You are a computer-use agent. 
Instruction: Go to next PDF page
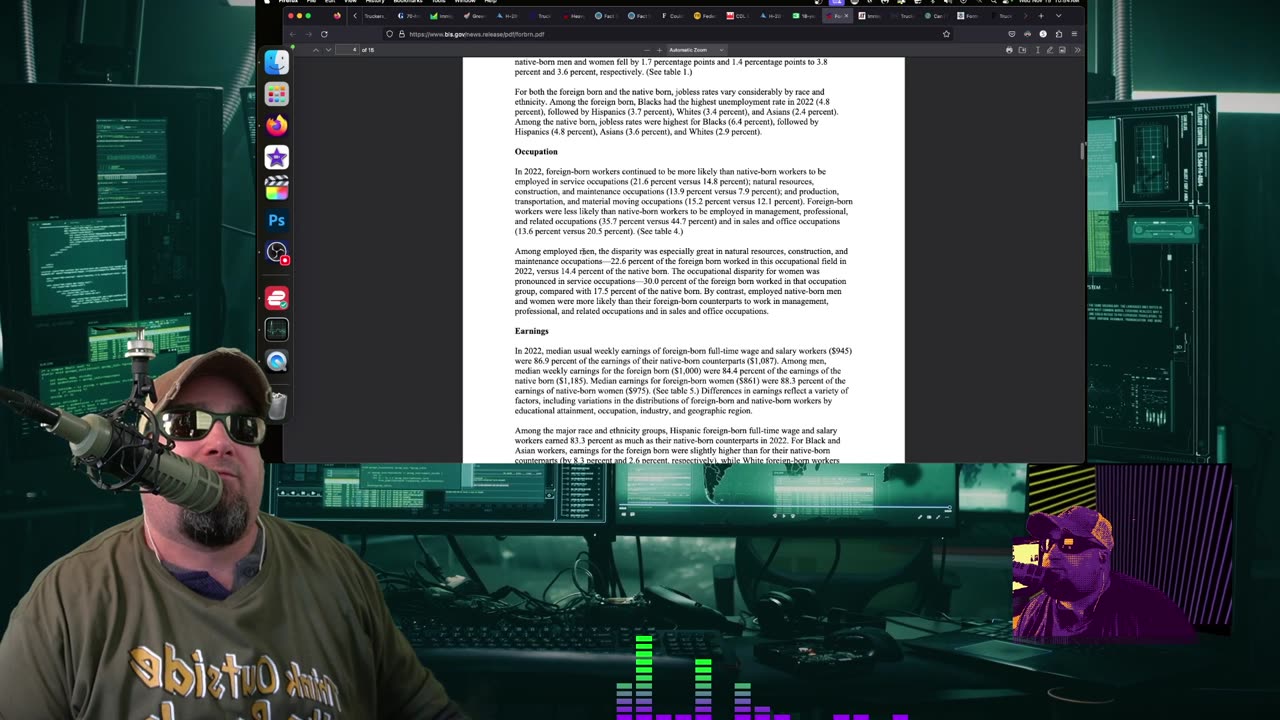pyautogui.click(x=328, y=50)
